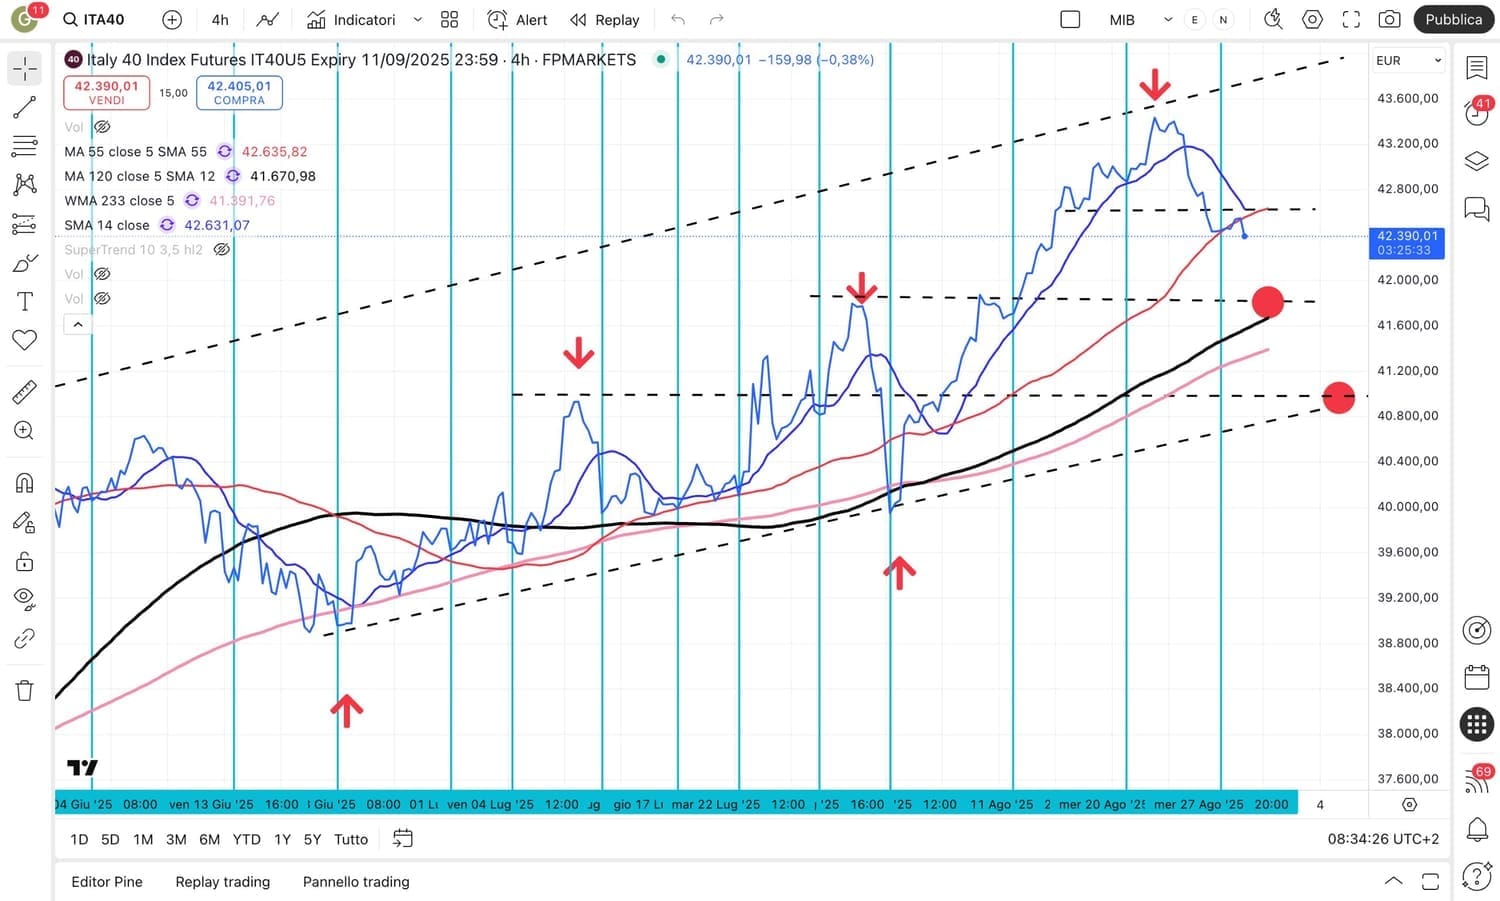Open the quick search icon
The height and width of the screenshot is (901, 1500).
1273,19
